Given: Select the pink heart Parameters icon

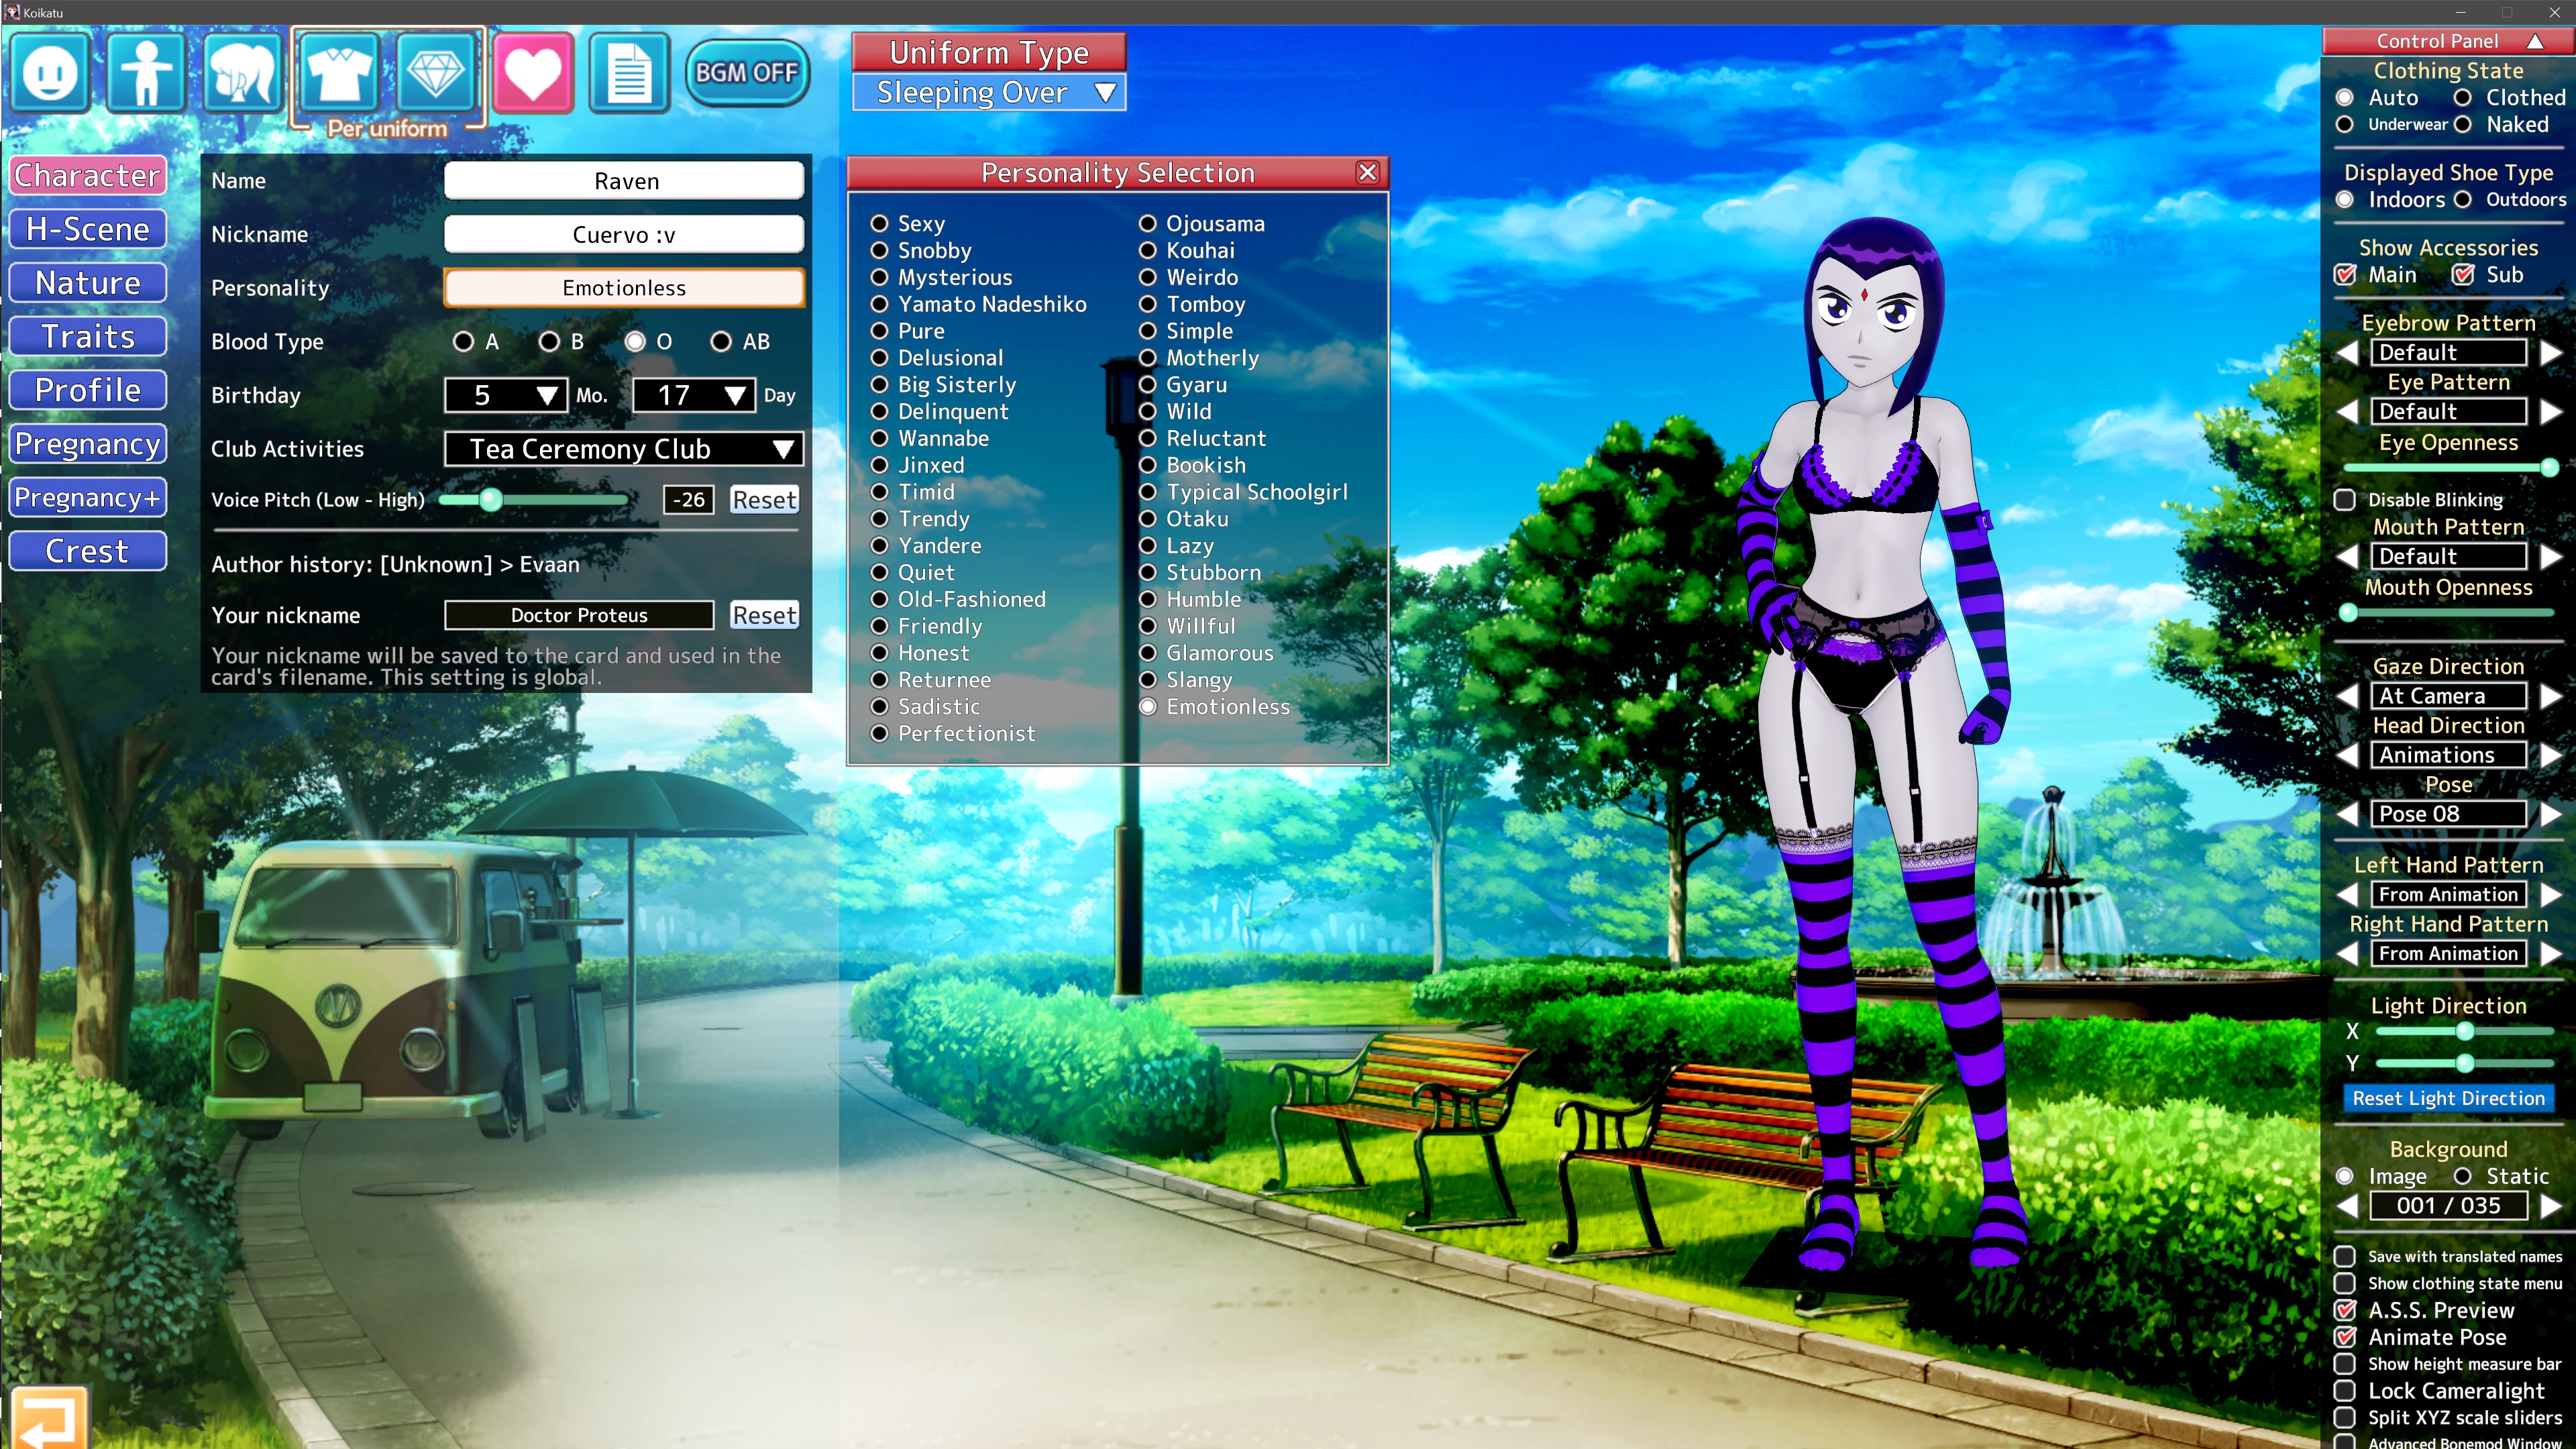Looking at the screenshot, I should coord(533,72).
